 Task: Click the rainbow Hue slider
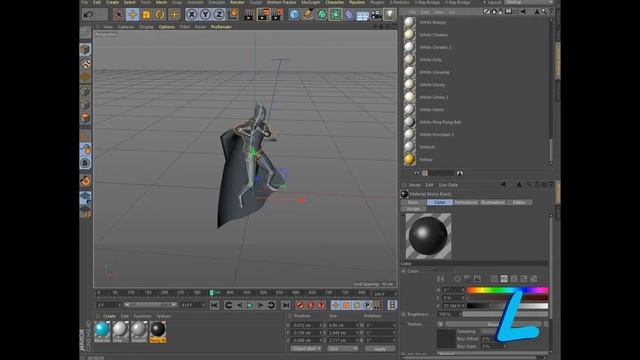(507, 290)
